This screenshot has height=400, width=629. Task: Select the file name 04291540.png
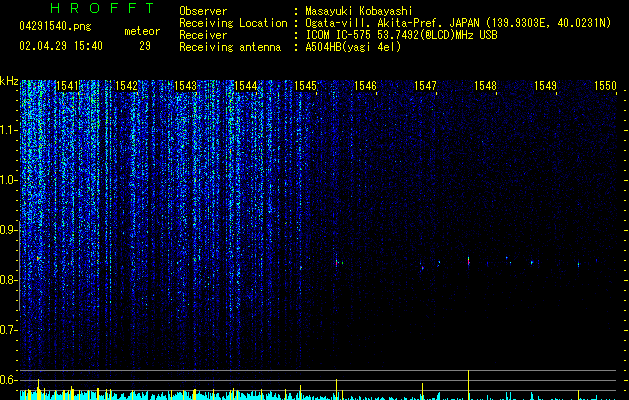tap(55, 27)
